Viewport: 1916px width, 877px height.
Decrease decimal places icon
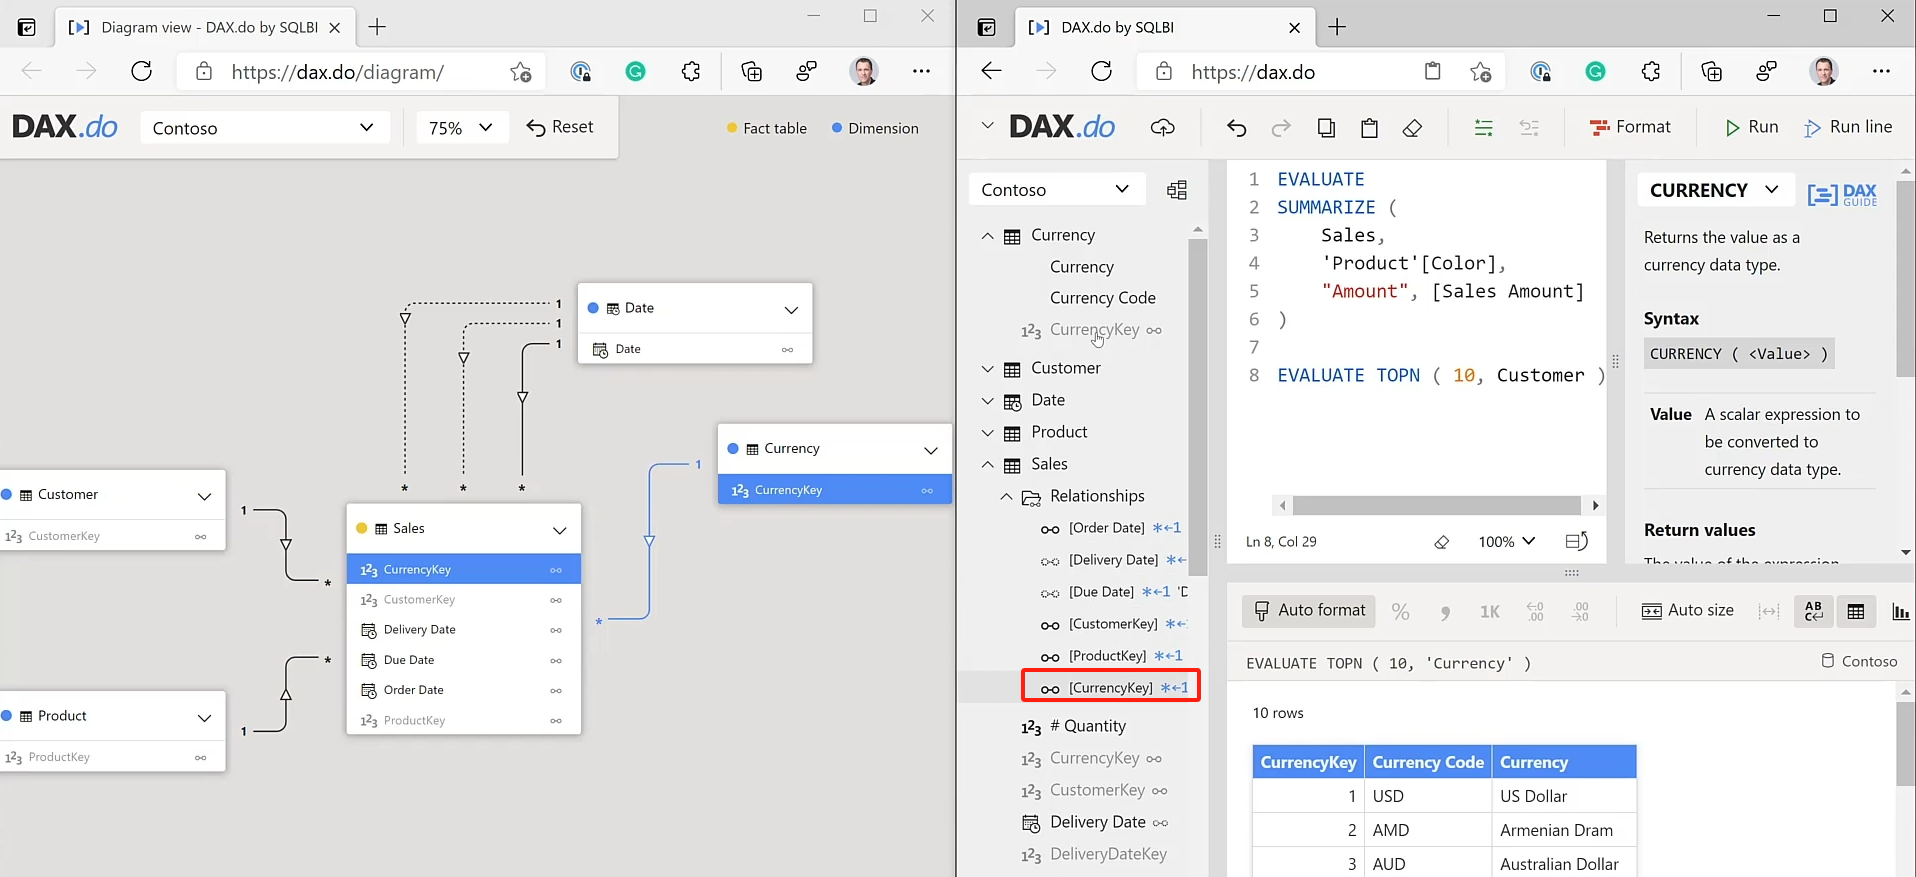[x=1580, y=611]
